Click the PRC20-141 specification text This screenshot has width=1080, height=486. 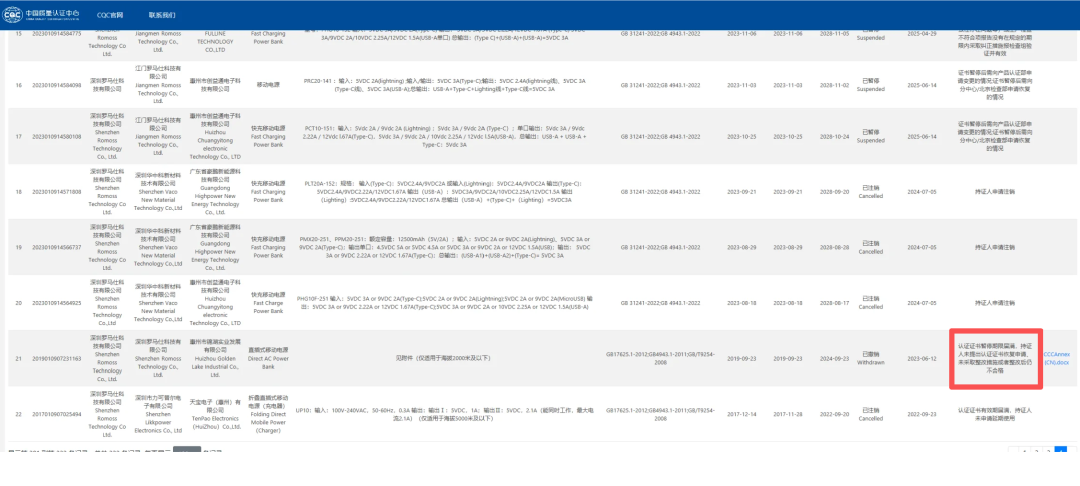pyautogui.click(x=446, y=85)
